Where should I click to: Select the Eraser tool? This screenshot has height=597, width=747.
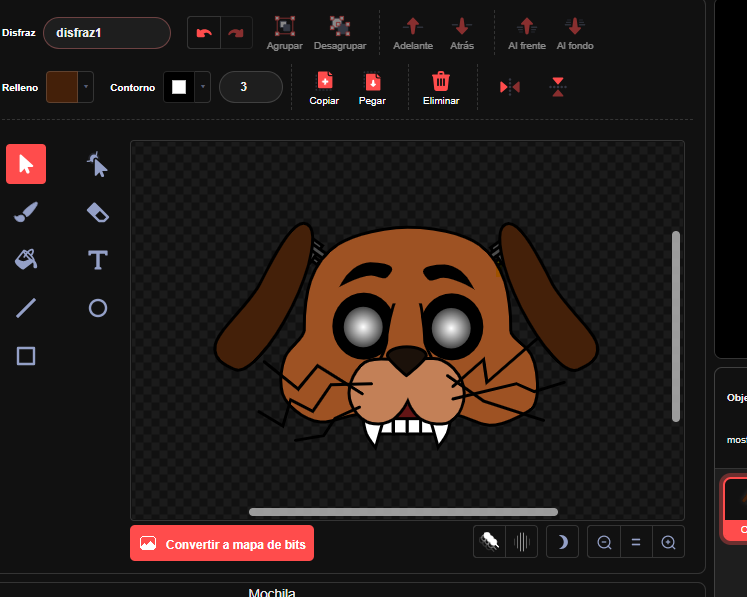(x=98, y=212)
